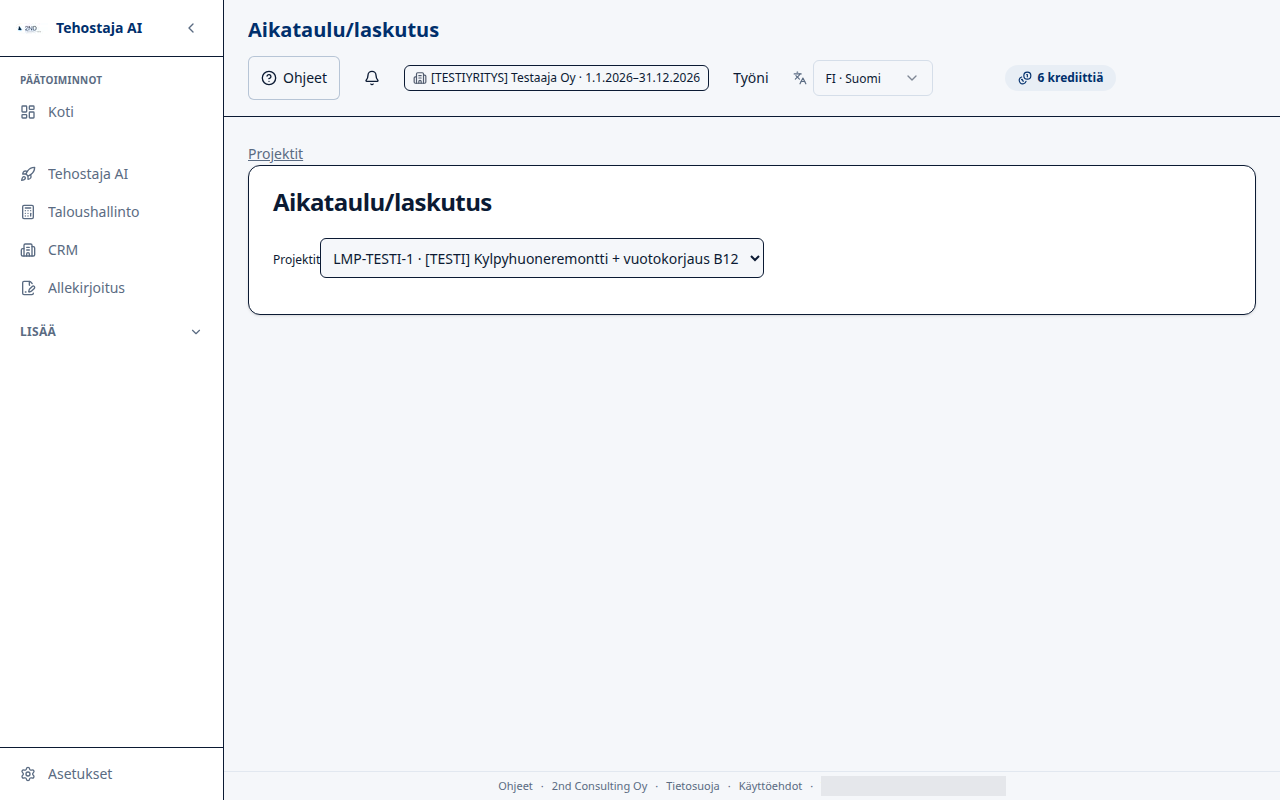Image resolution: width=1280 pixels, height=800 pixels.
Task: Click the PÄÄTOIMINNOT section label
Action: tap(61, 80)
